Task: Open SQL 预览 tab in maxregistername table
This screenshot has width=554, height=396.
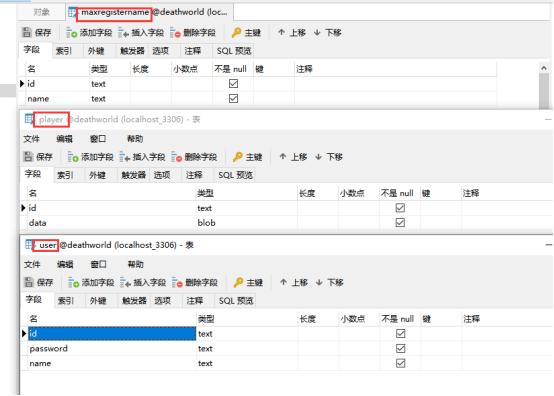Action: (x=234, y=51)
